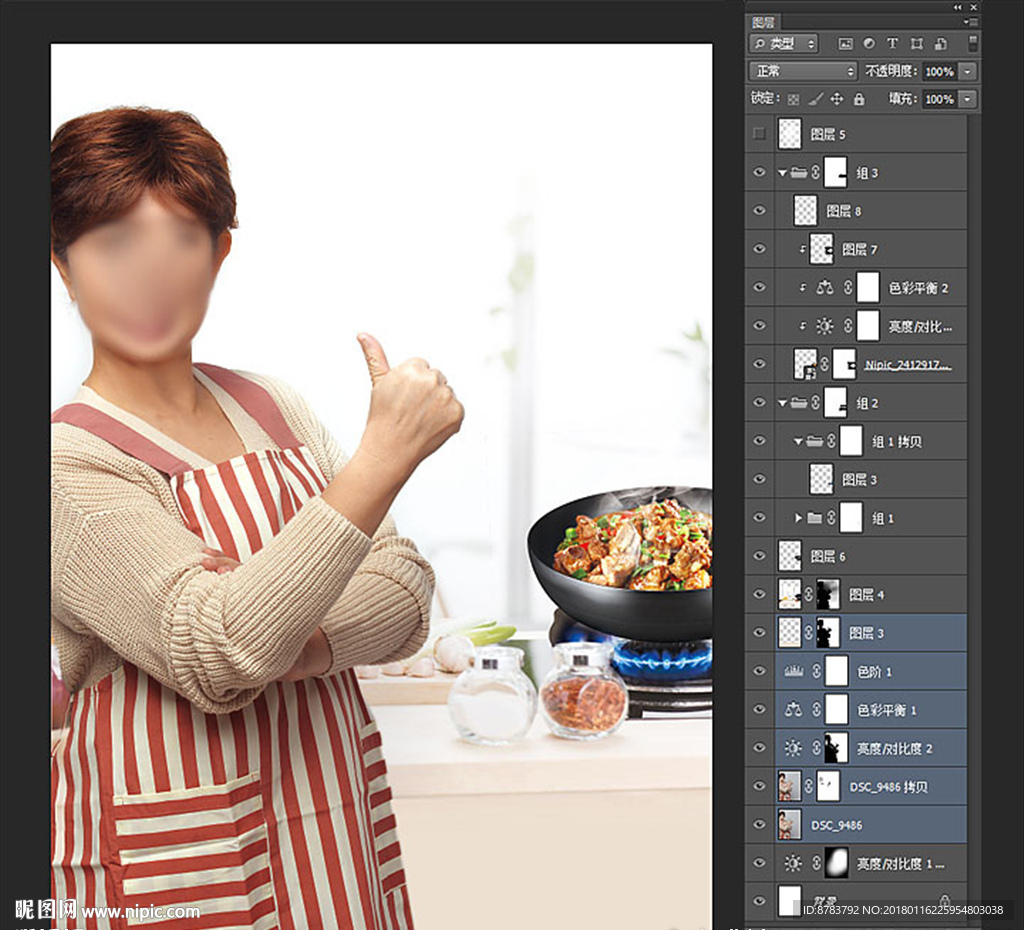Click the 不透明度 100% value field
The height and width of the screenshot is (930, 1024).
point(940,71)
